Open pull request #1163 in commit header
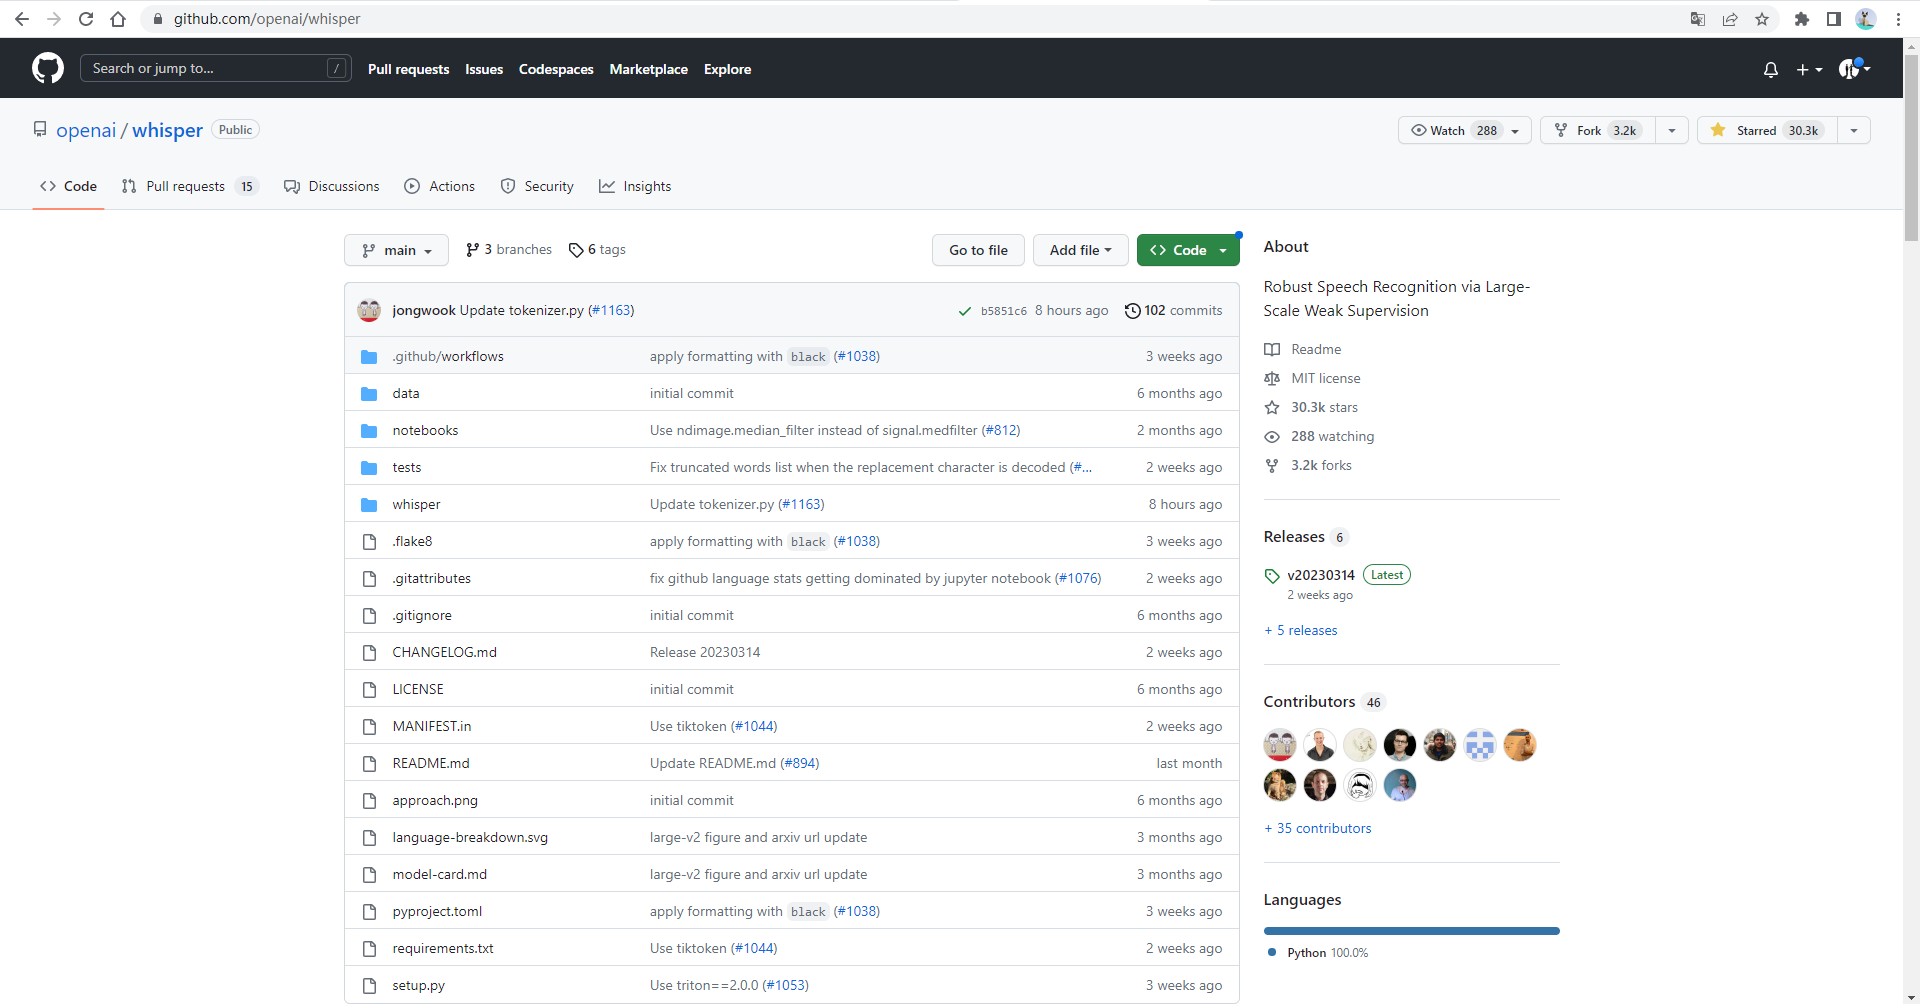The width and height of the screenshot is (1920, 1004). coord(611,311)
